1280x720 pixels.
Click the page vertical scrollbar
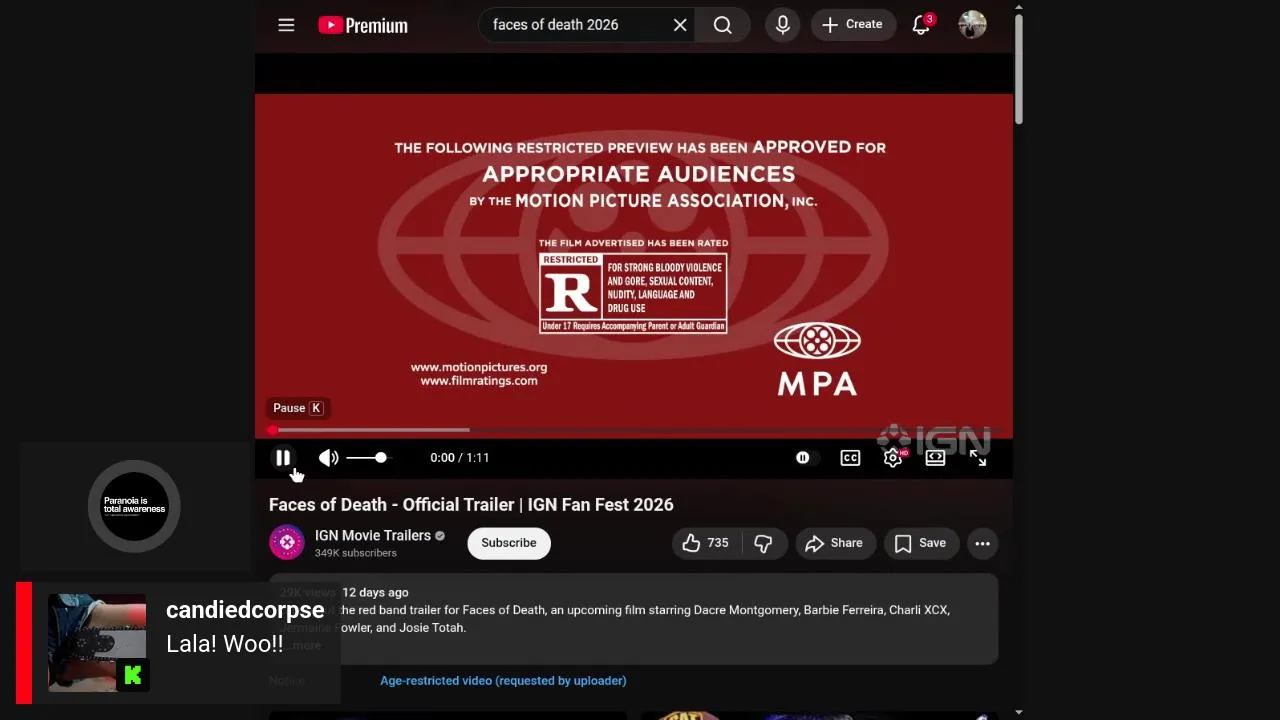[1019, 70]
